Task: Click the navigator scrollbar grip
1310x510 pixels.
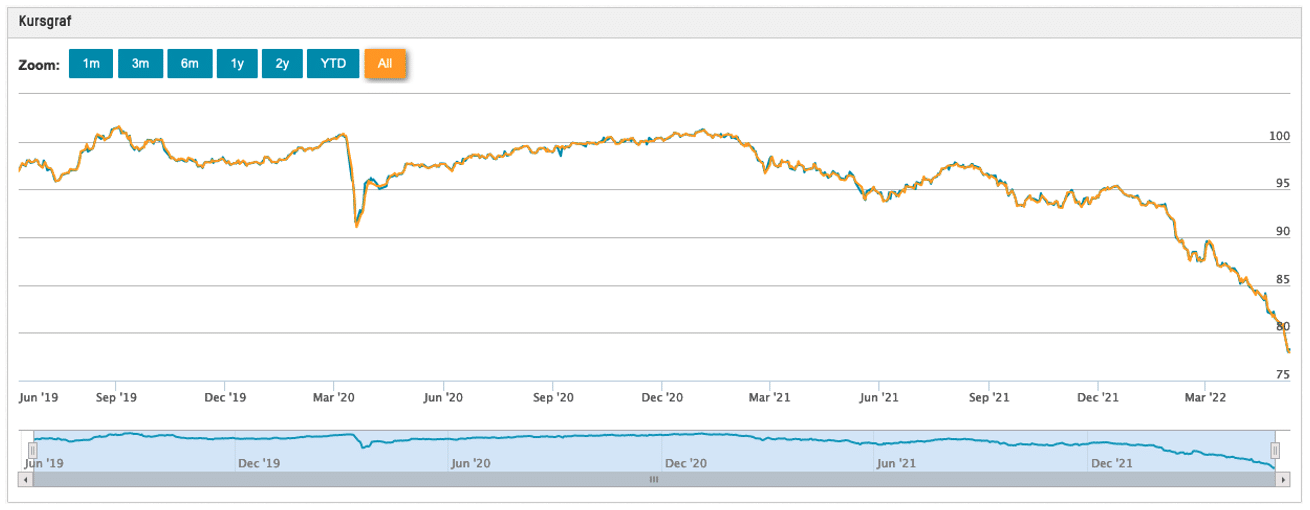Action: (x=654, y=480)
